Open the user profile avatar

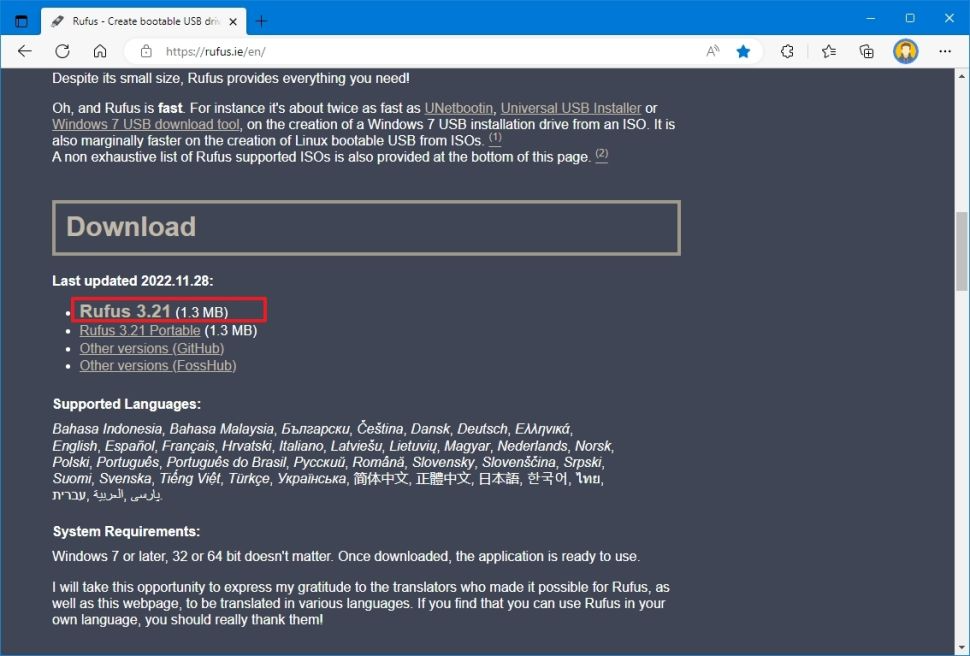[x=906, y=51]
